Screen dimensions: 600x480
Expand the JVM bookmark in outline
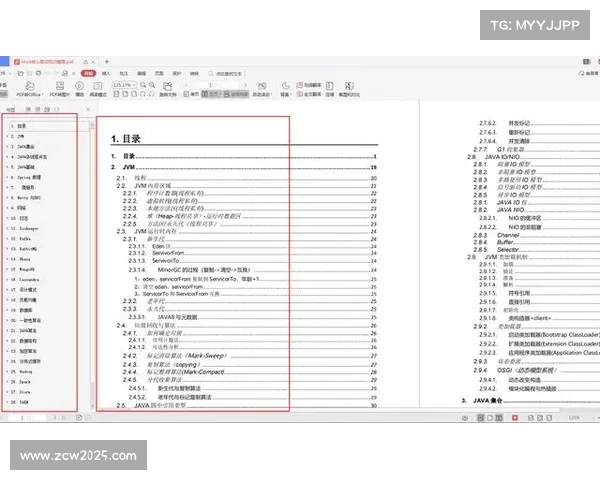pos(10,136)
